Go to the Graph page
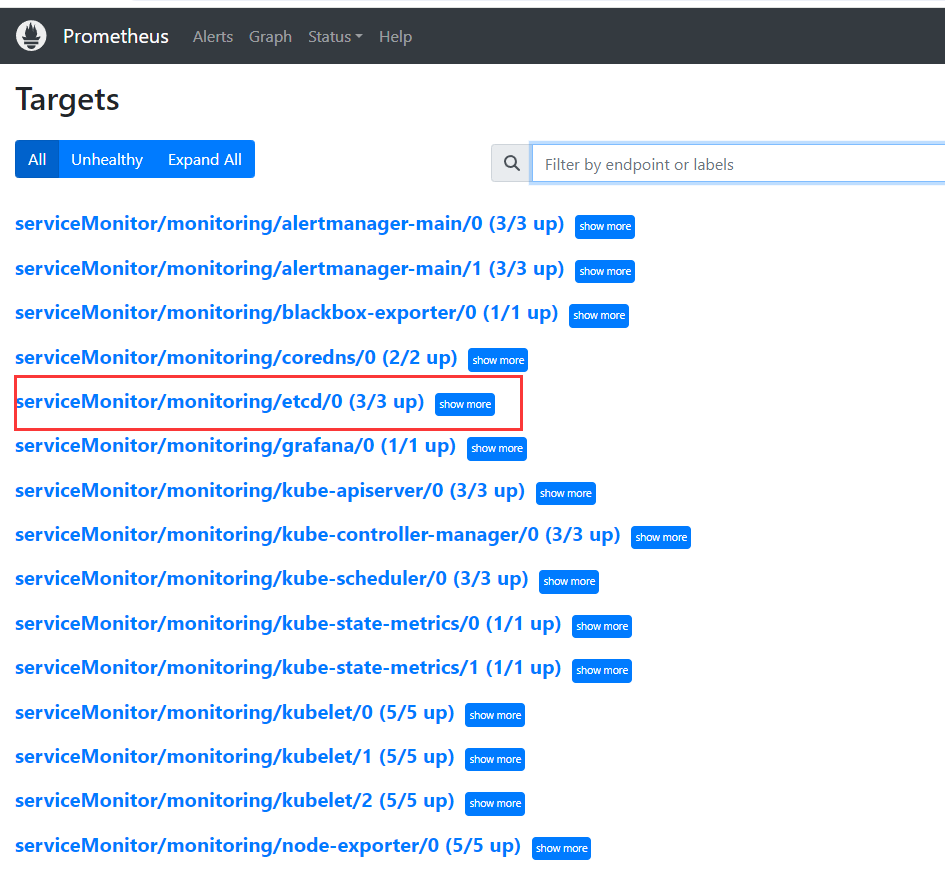The image size is (945, 874). point(270,37)
